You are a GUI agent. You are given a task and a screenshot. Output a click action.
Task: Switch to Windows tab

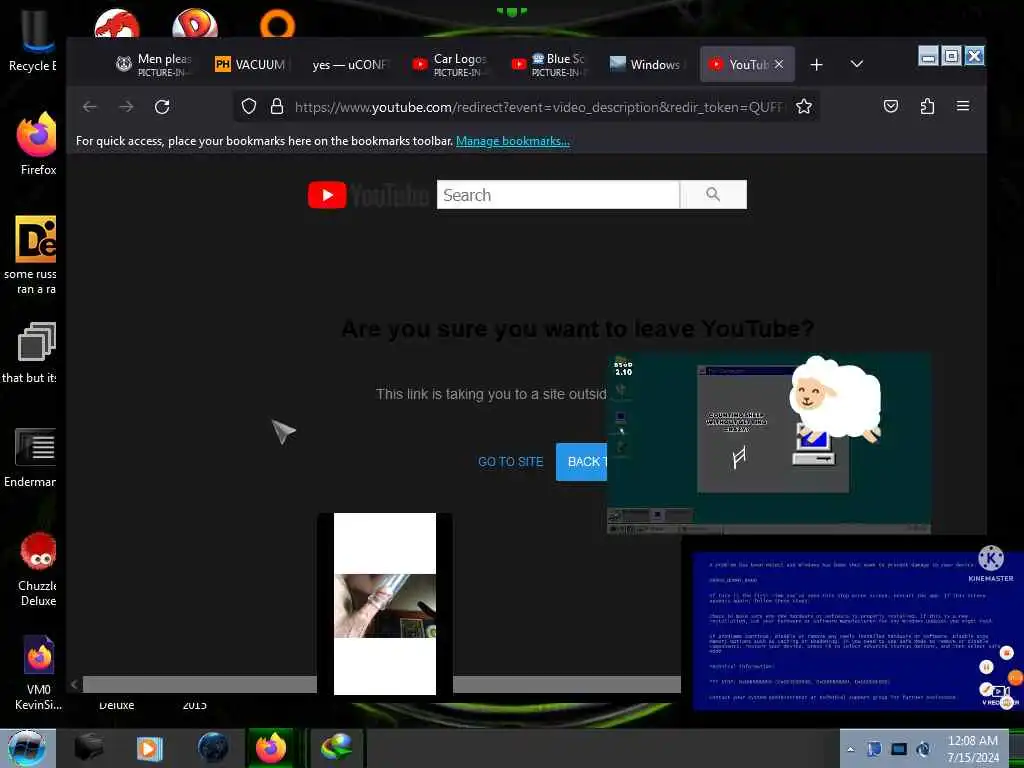tap(645, 64)
